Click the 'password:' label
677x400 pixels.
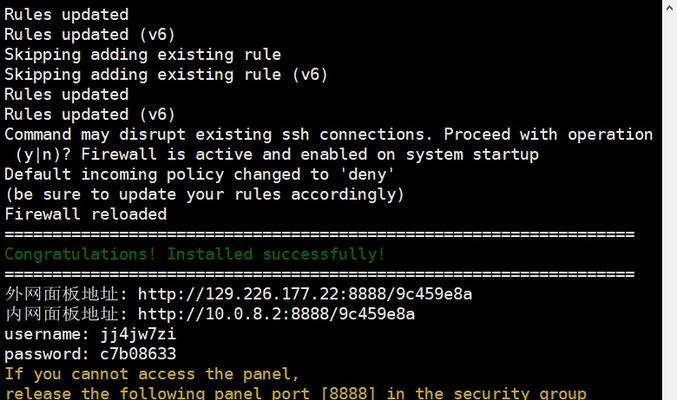coord(47,354)
